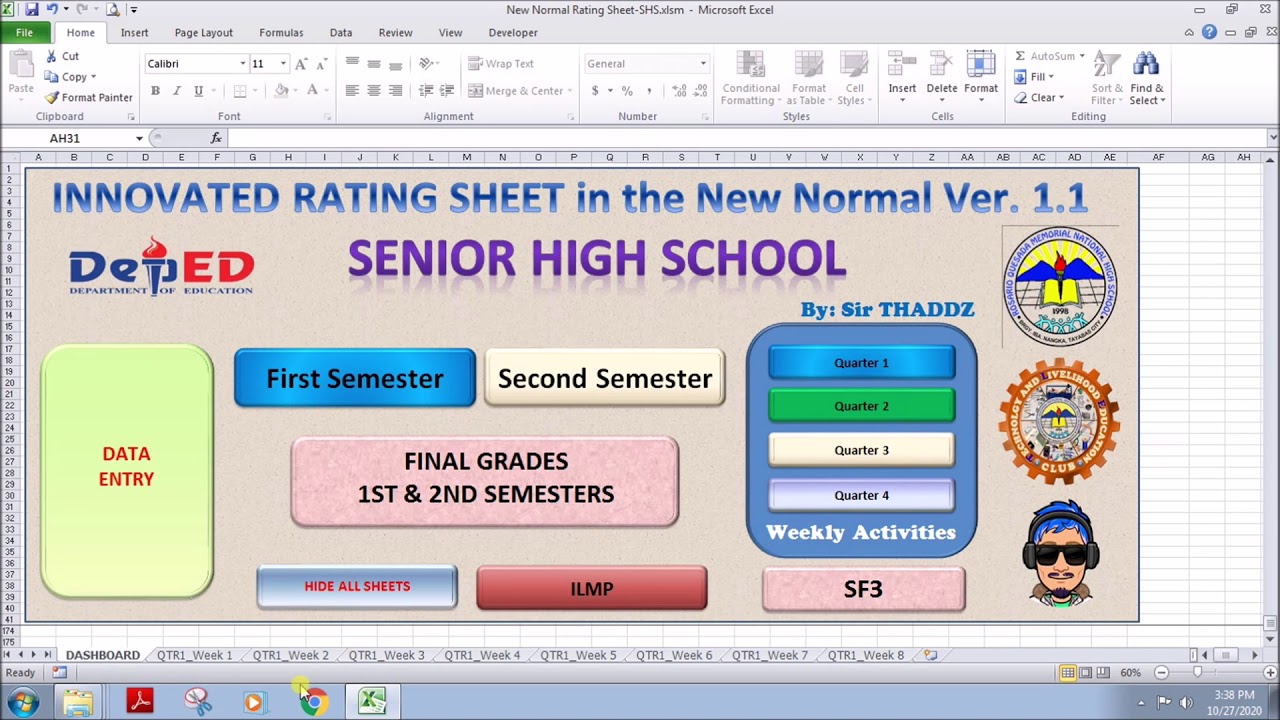Switch to the Formulas ribbon tab

coord(281,32)
